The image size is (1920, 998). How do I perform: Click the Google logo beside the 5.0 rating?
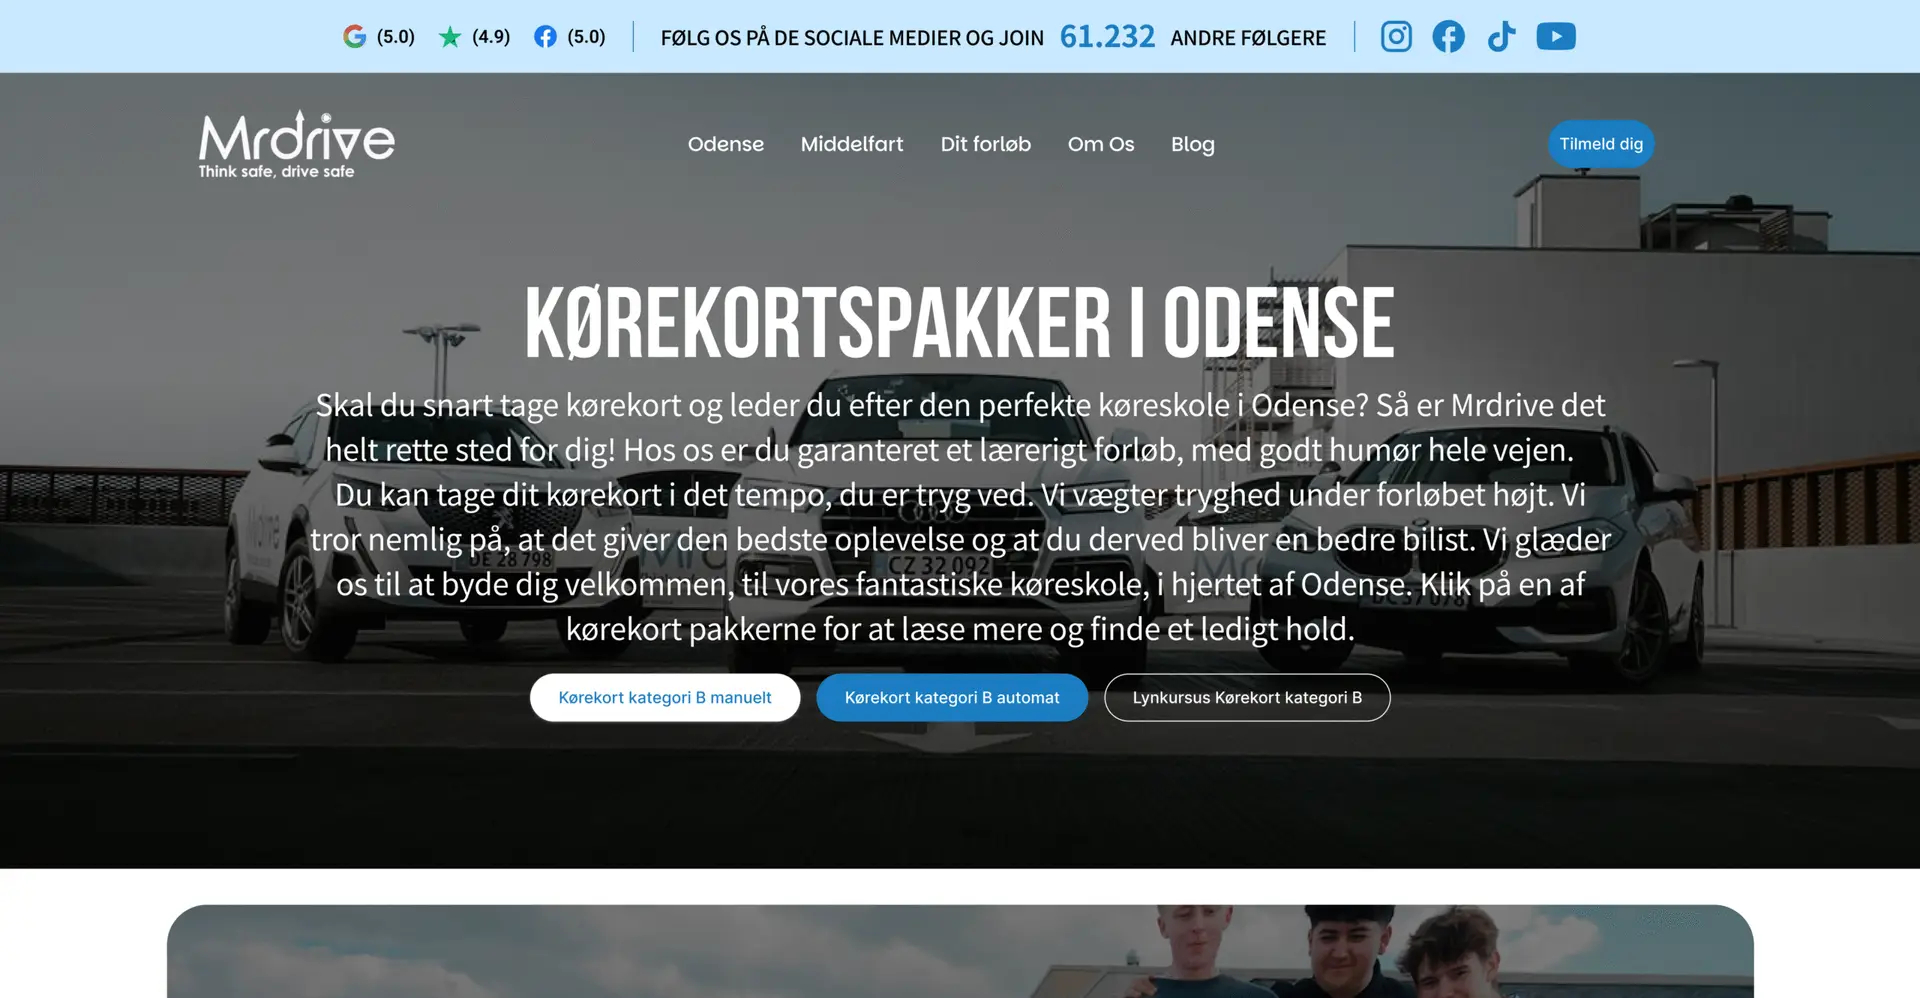354,37
